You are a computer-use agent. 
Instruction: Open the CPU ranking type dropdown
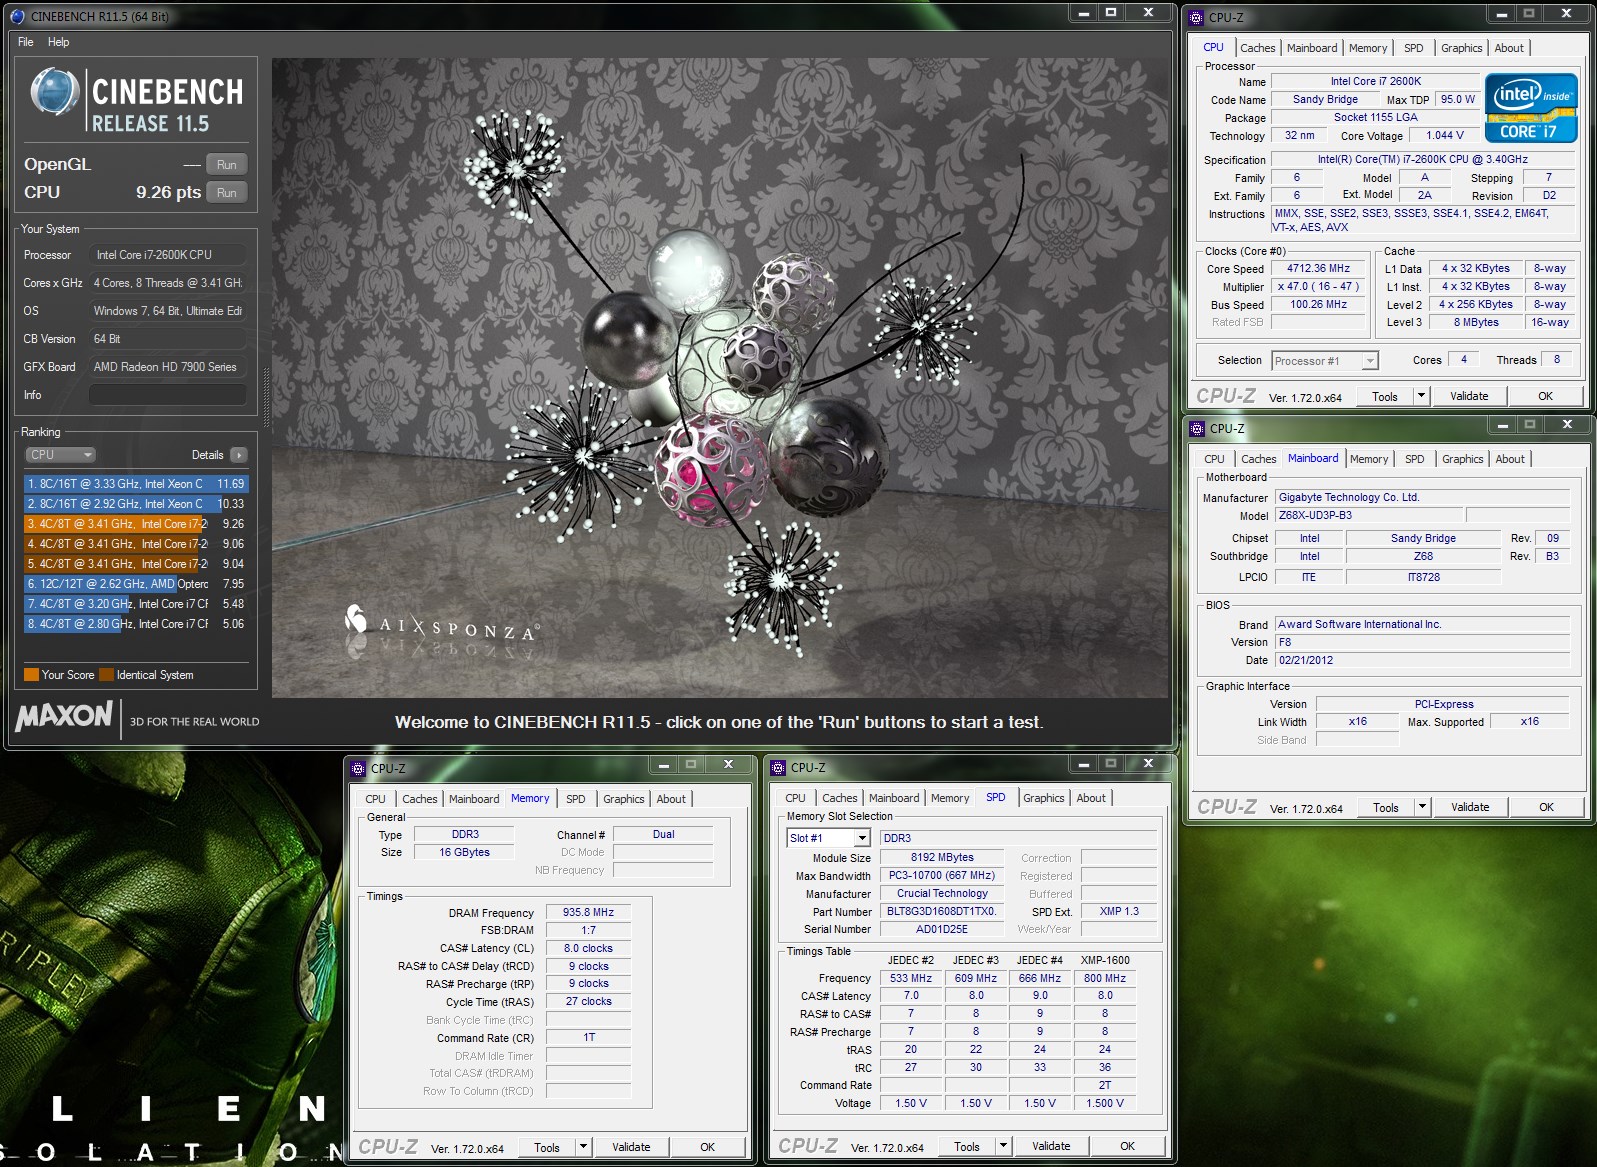click(60, 455)
